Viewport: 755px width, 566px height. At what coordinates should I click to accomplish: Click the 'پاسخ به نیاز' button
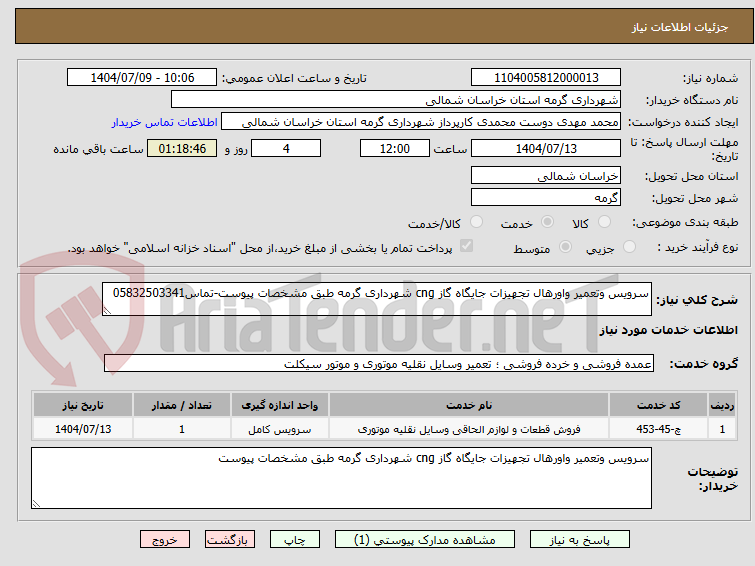(580, 540)
